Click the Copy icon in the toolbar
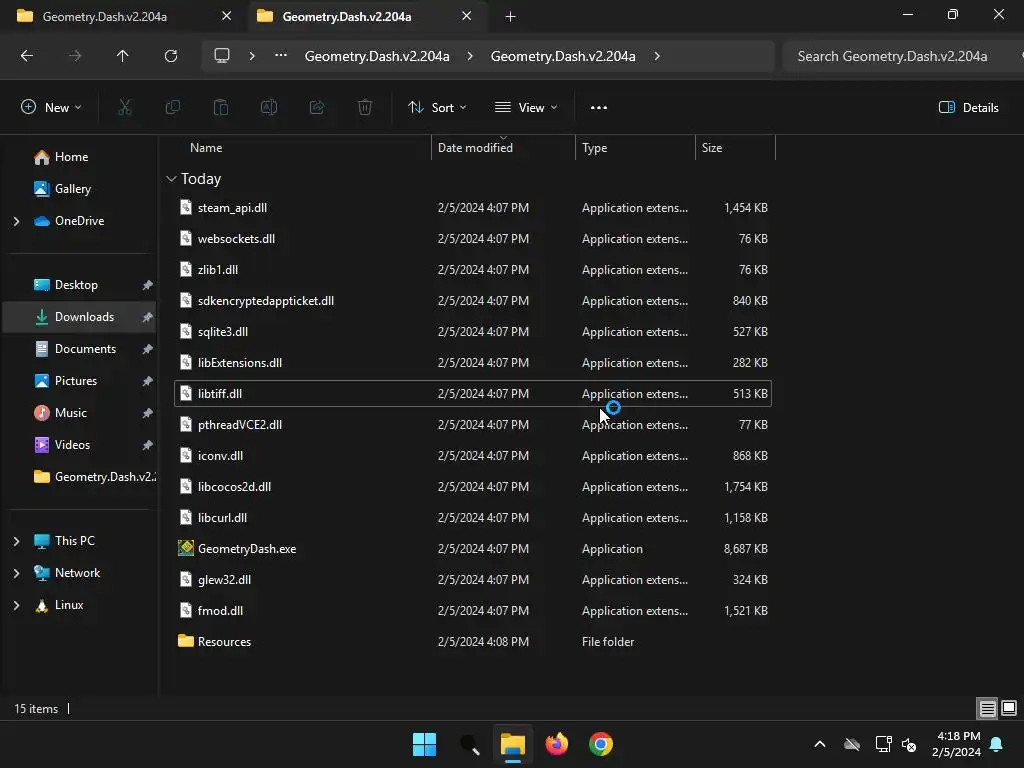Viewport: 1024px width, 768px height. tap(172, 108)
